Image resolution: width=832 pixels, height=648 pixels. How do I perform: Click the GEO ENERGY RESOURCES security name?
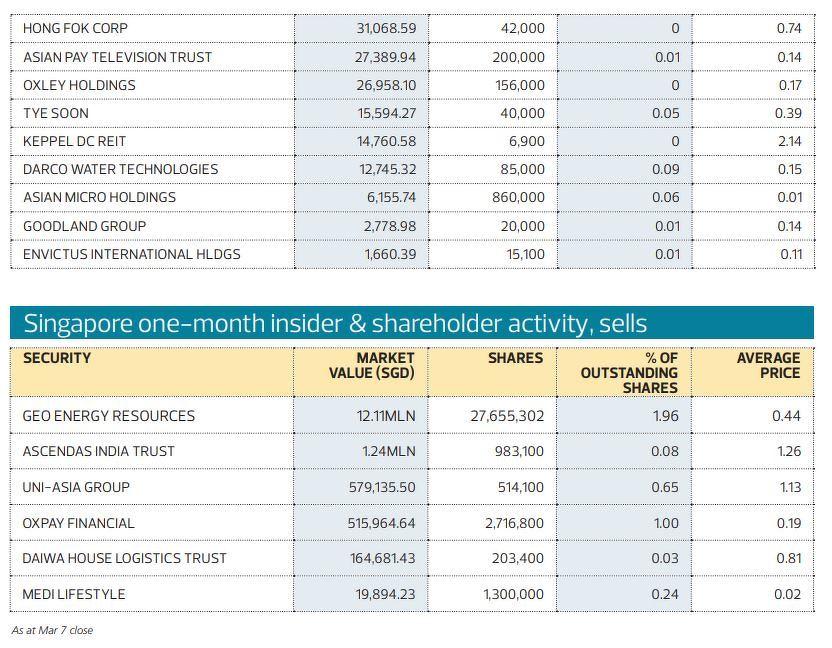tap(108, 416)
